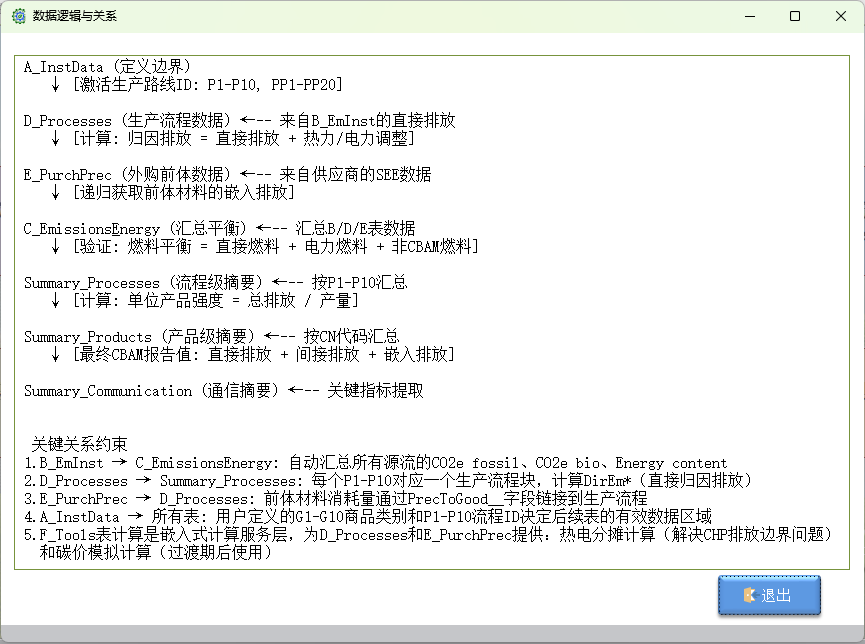Minimize the 数据逻辑与关系 window
Image resolution: width=865 pixels, height=644 pixels.
(748, 16)
